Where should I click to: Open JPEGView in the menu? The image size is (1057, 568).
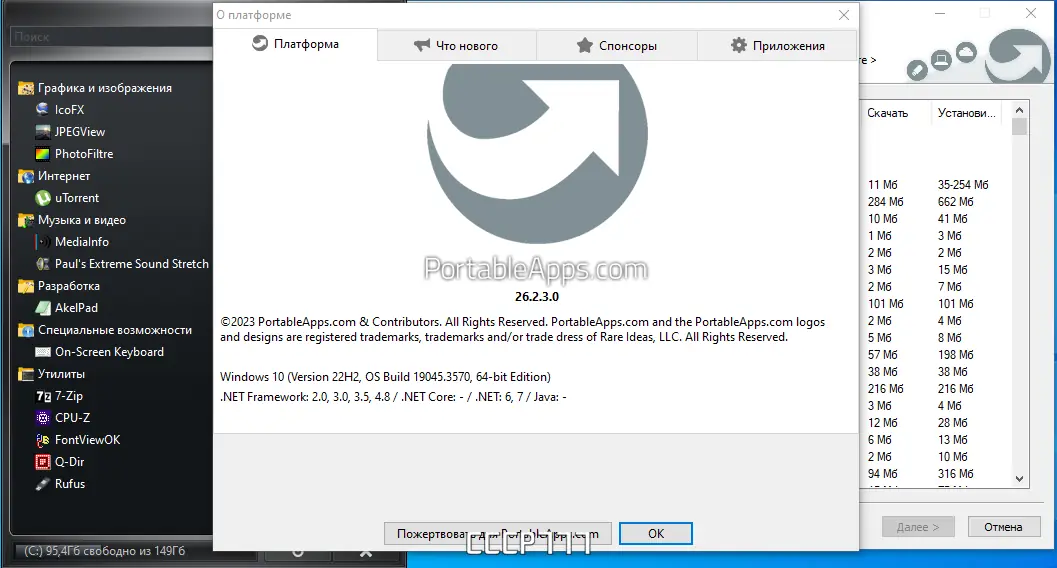pos(70,131)
